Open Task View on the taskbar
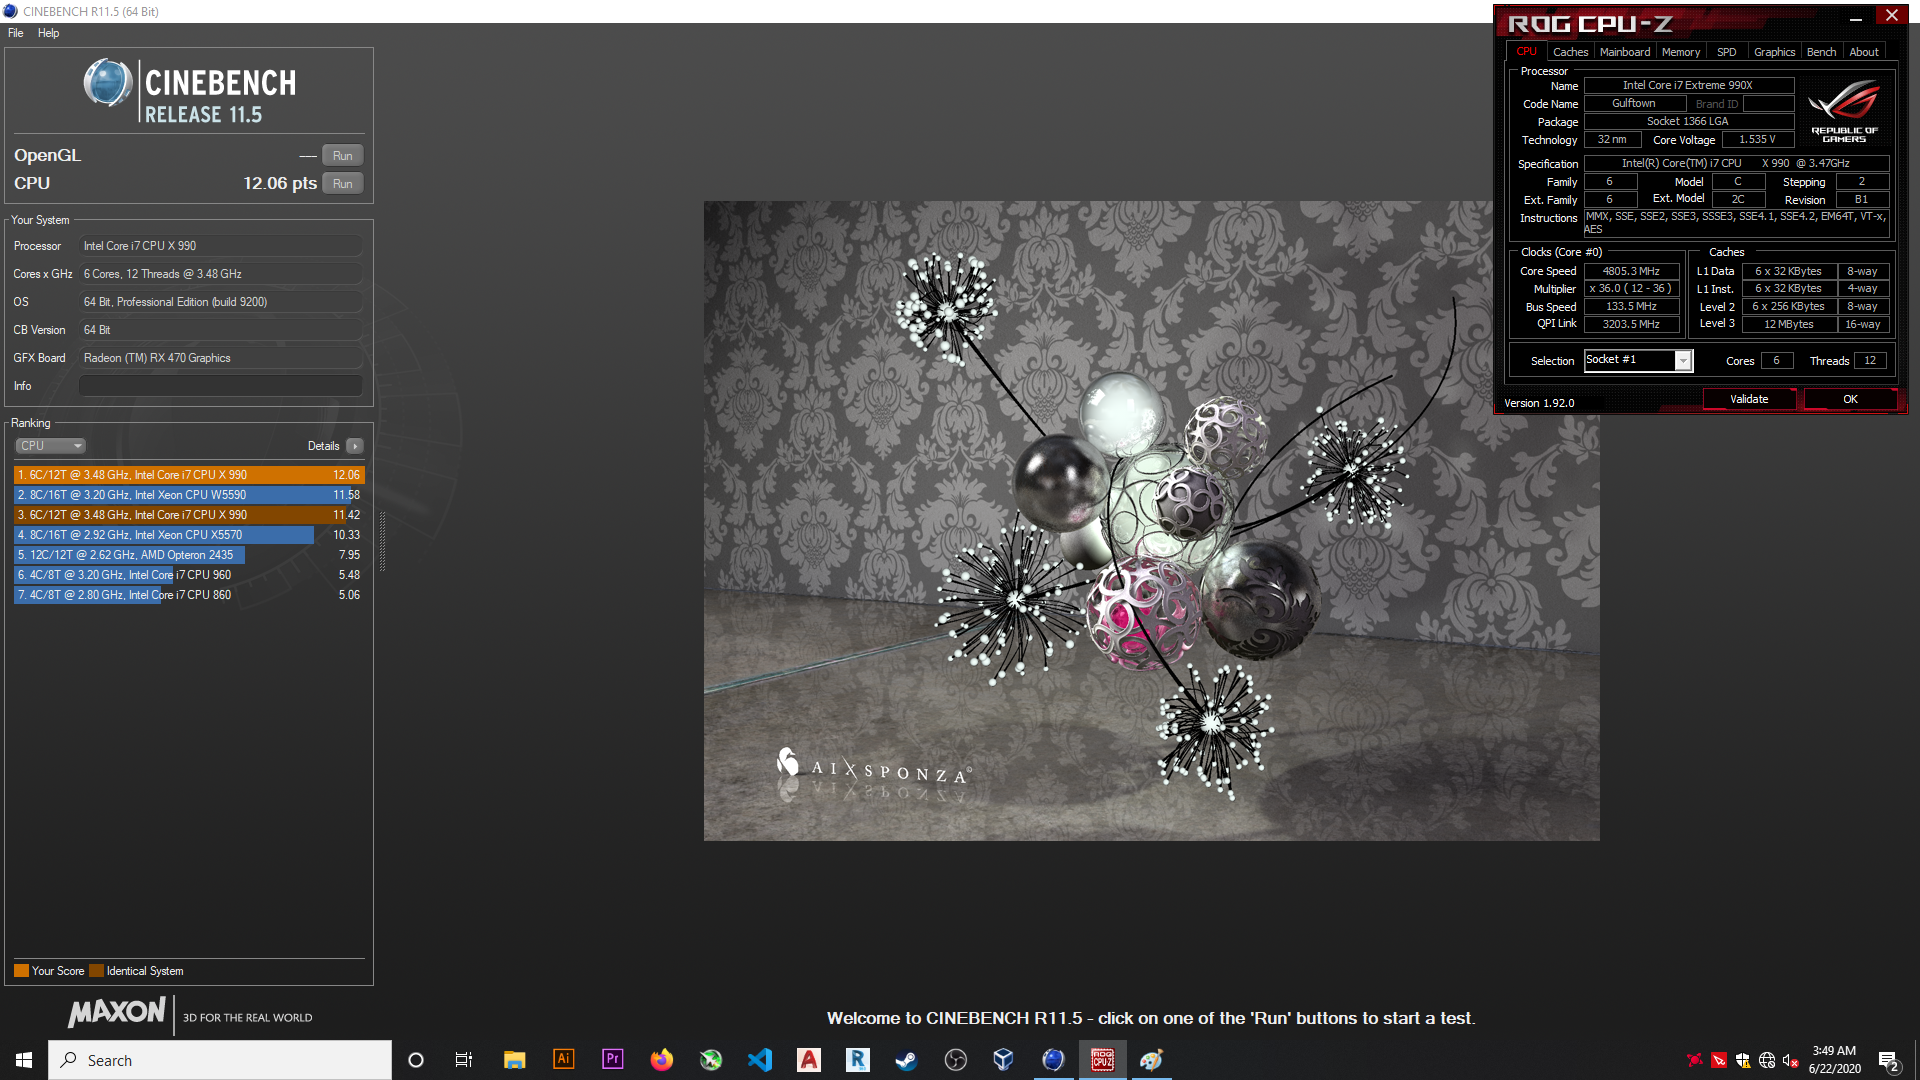This screenshot has width=1920, height=1080. 464,1060
